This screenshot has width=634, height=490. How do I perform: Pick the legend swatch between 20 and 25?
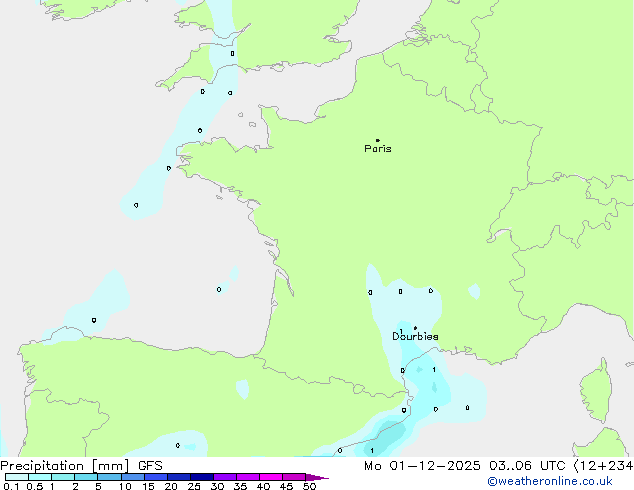179,477
